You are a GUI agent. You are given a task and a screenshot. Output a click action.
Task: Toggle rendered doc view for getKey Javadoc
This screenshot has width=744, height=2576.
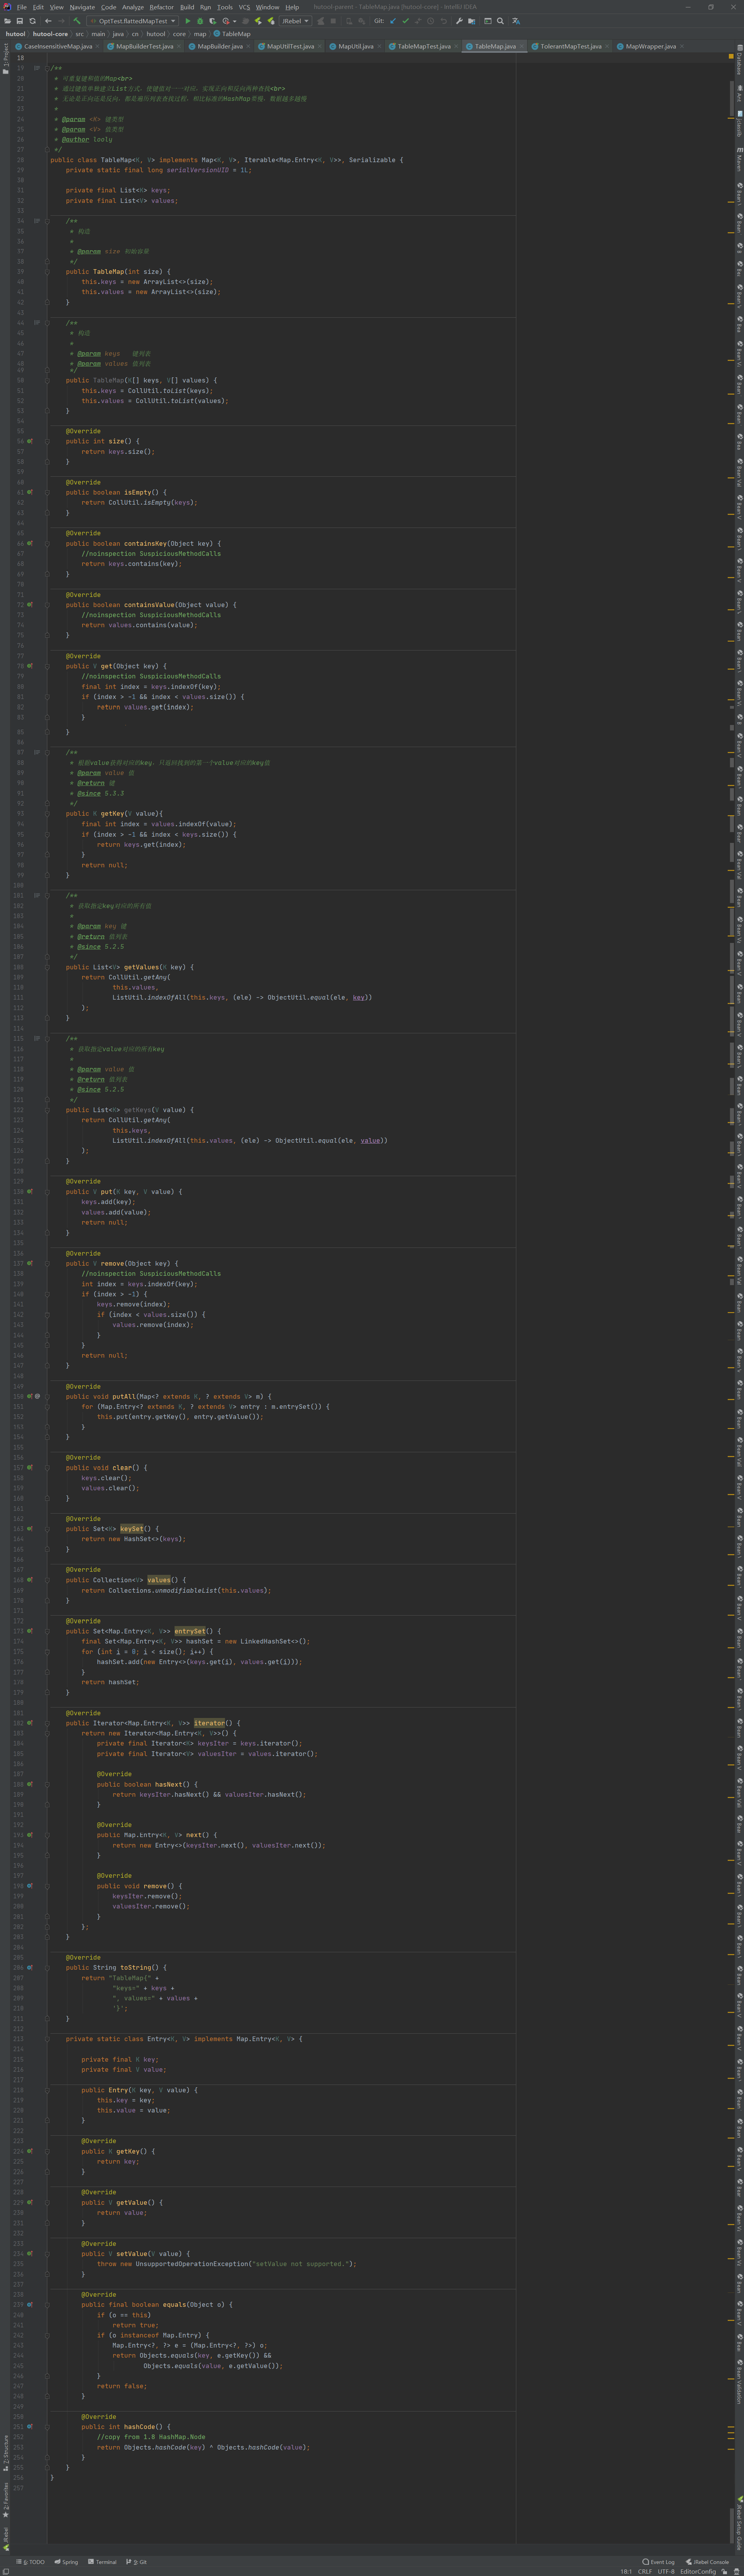pyautogui.click(x=37, y=752)
